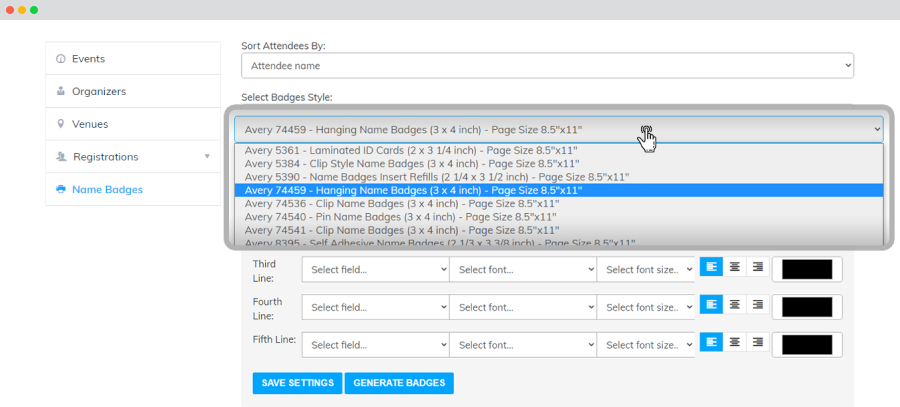This screenshot has width=900, height=407.
Task: Pick Fifth Line text color swatch
Action: click(x=807, y=345)
